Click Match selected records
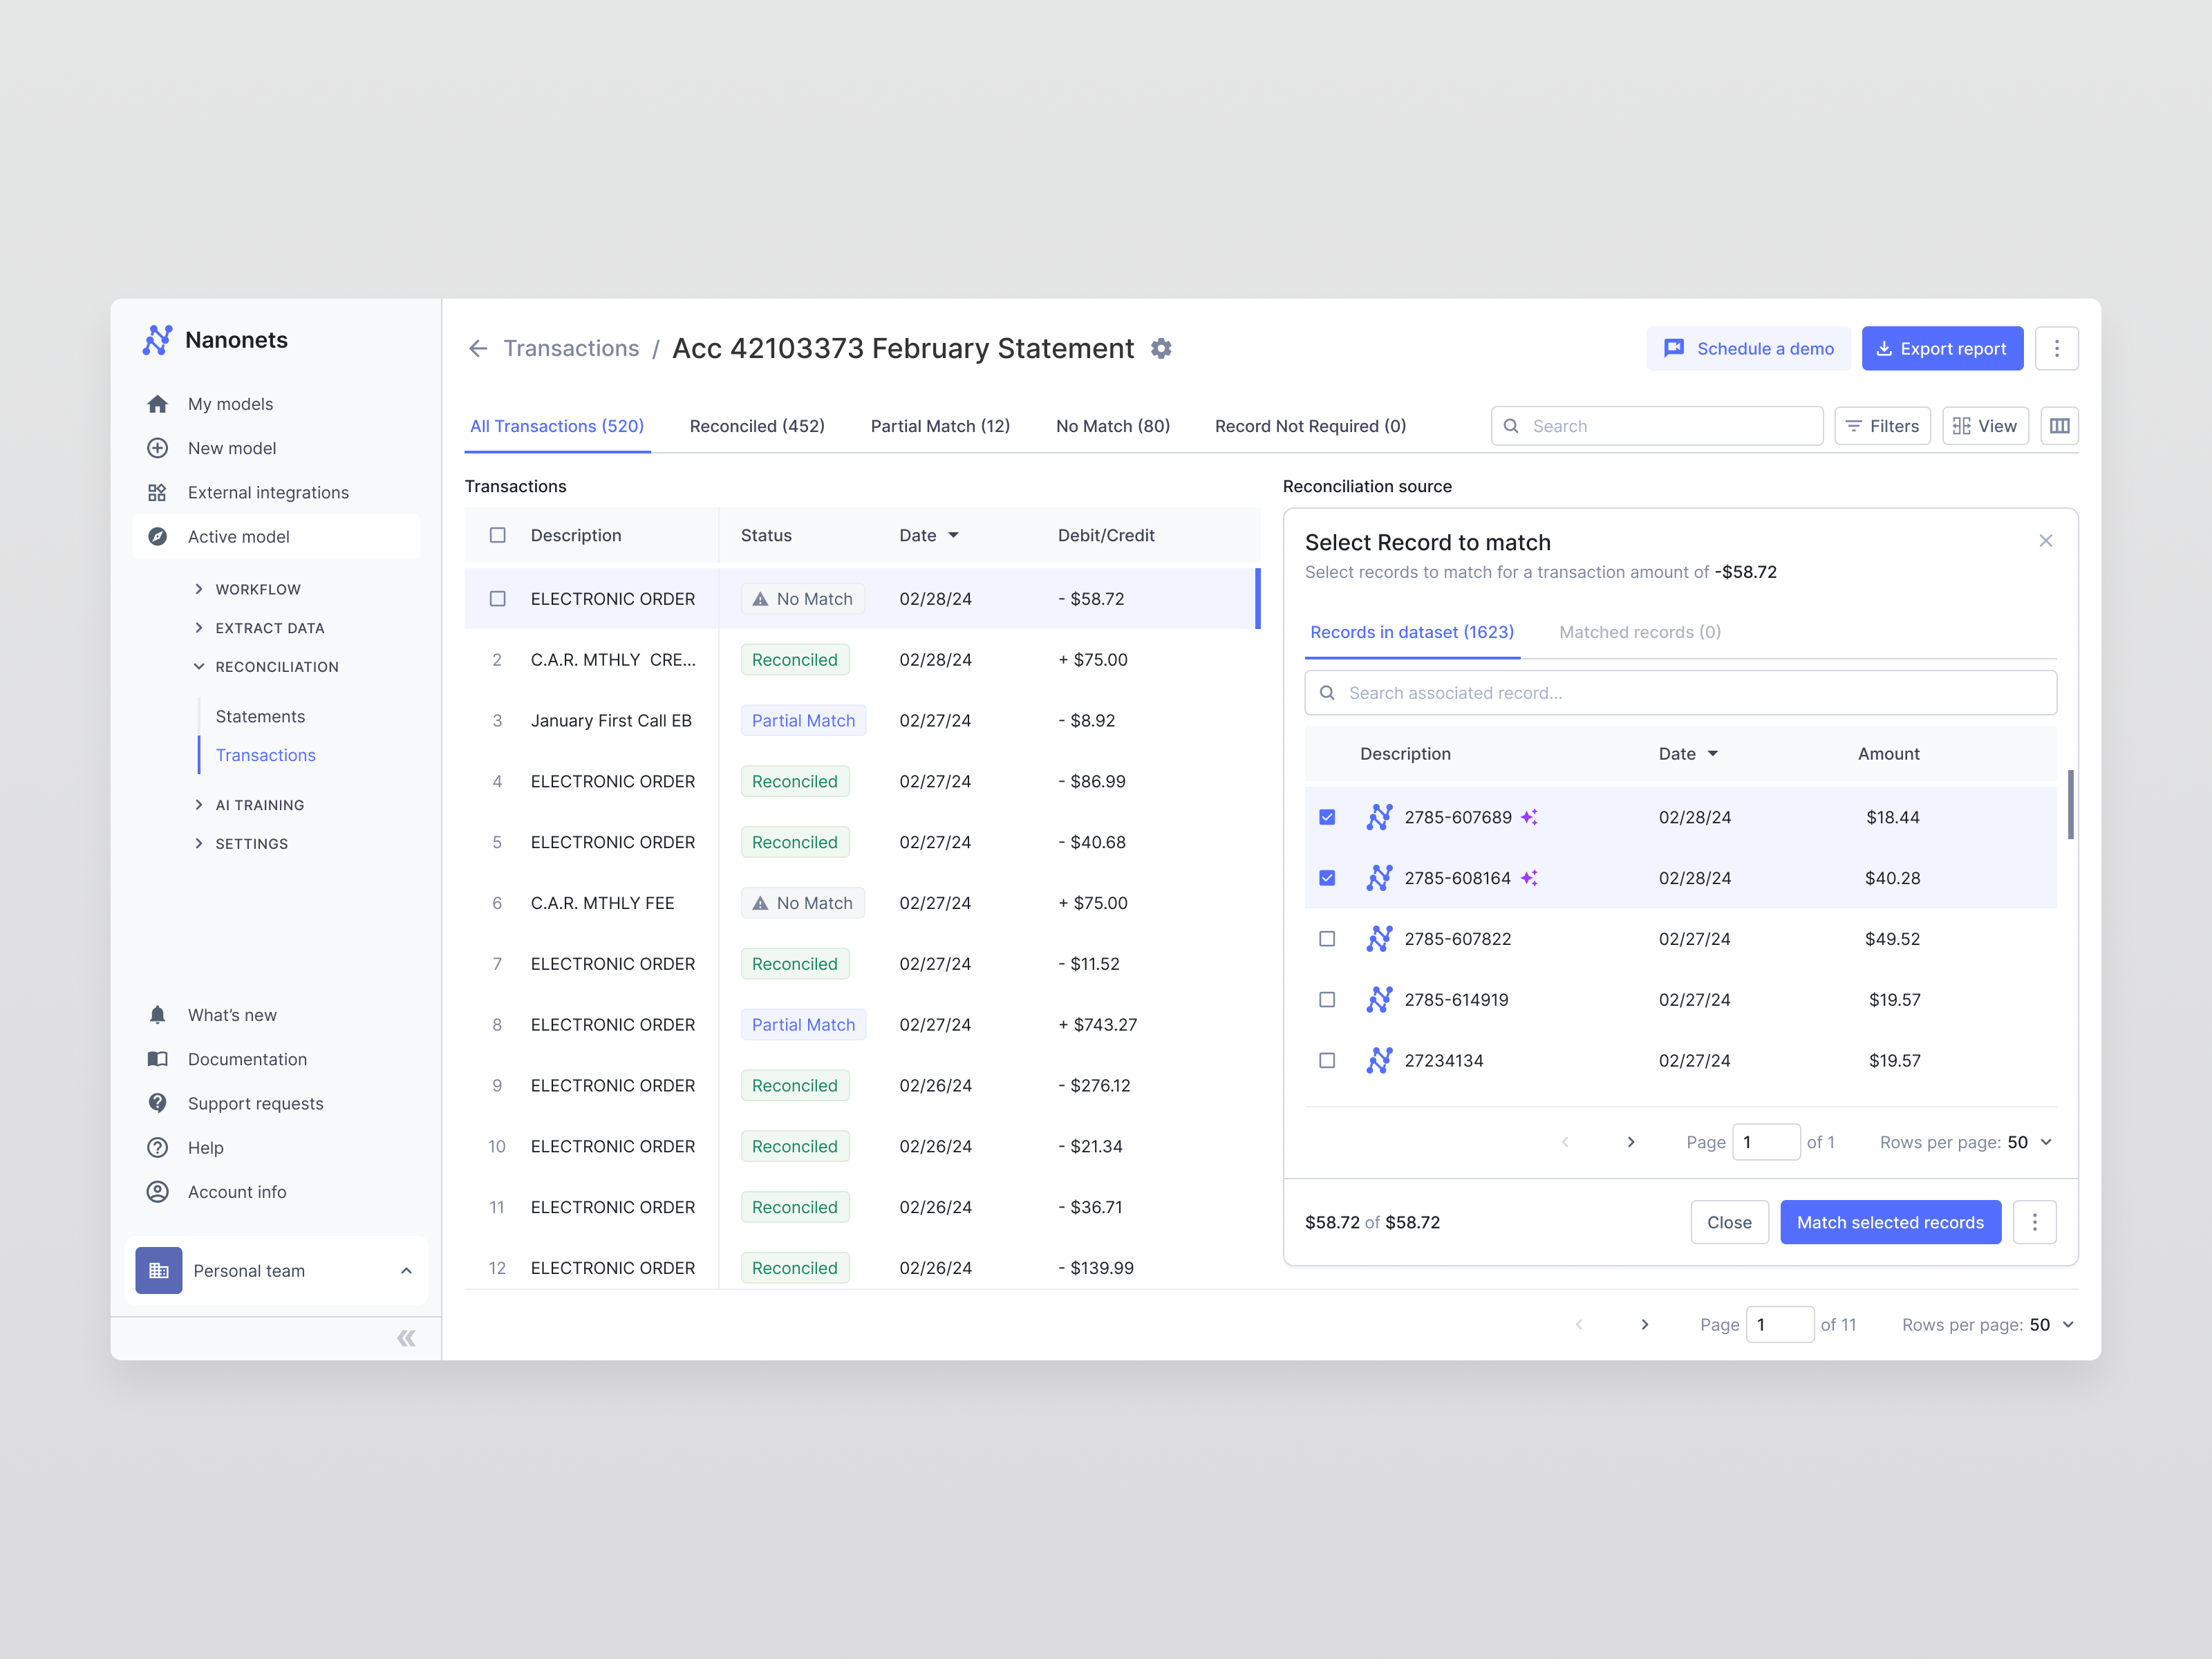 pos(1890,1221)
